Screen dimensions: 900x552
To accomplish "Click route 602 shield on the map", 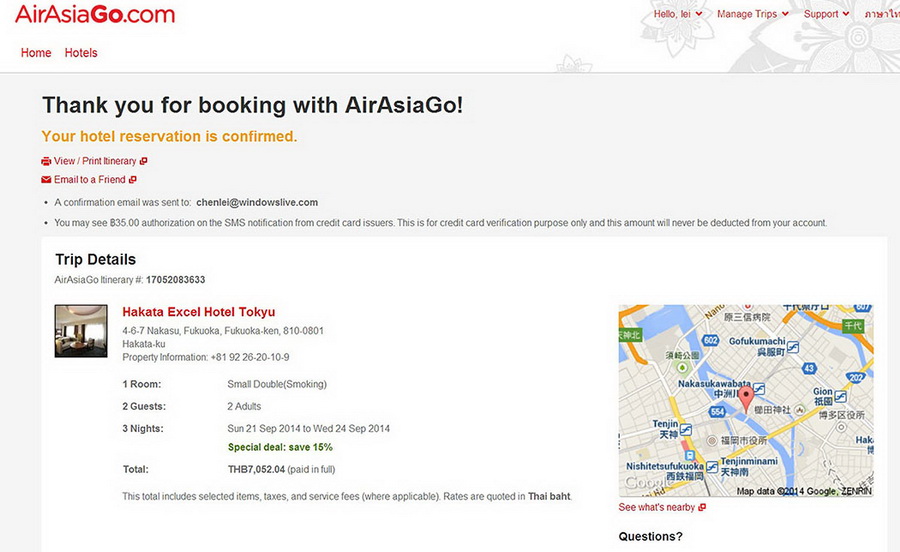I will (711, 340).
